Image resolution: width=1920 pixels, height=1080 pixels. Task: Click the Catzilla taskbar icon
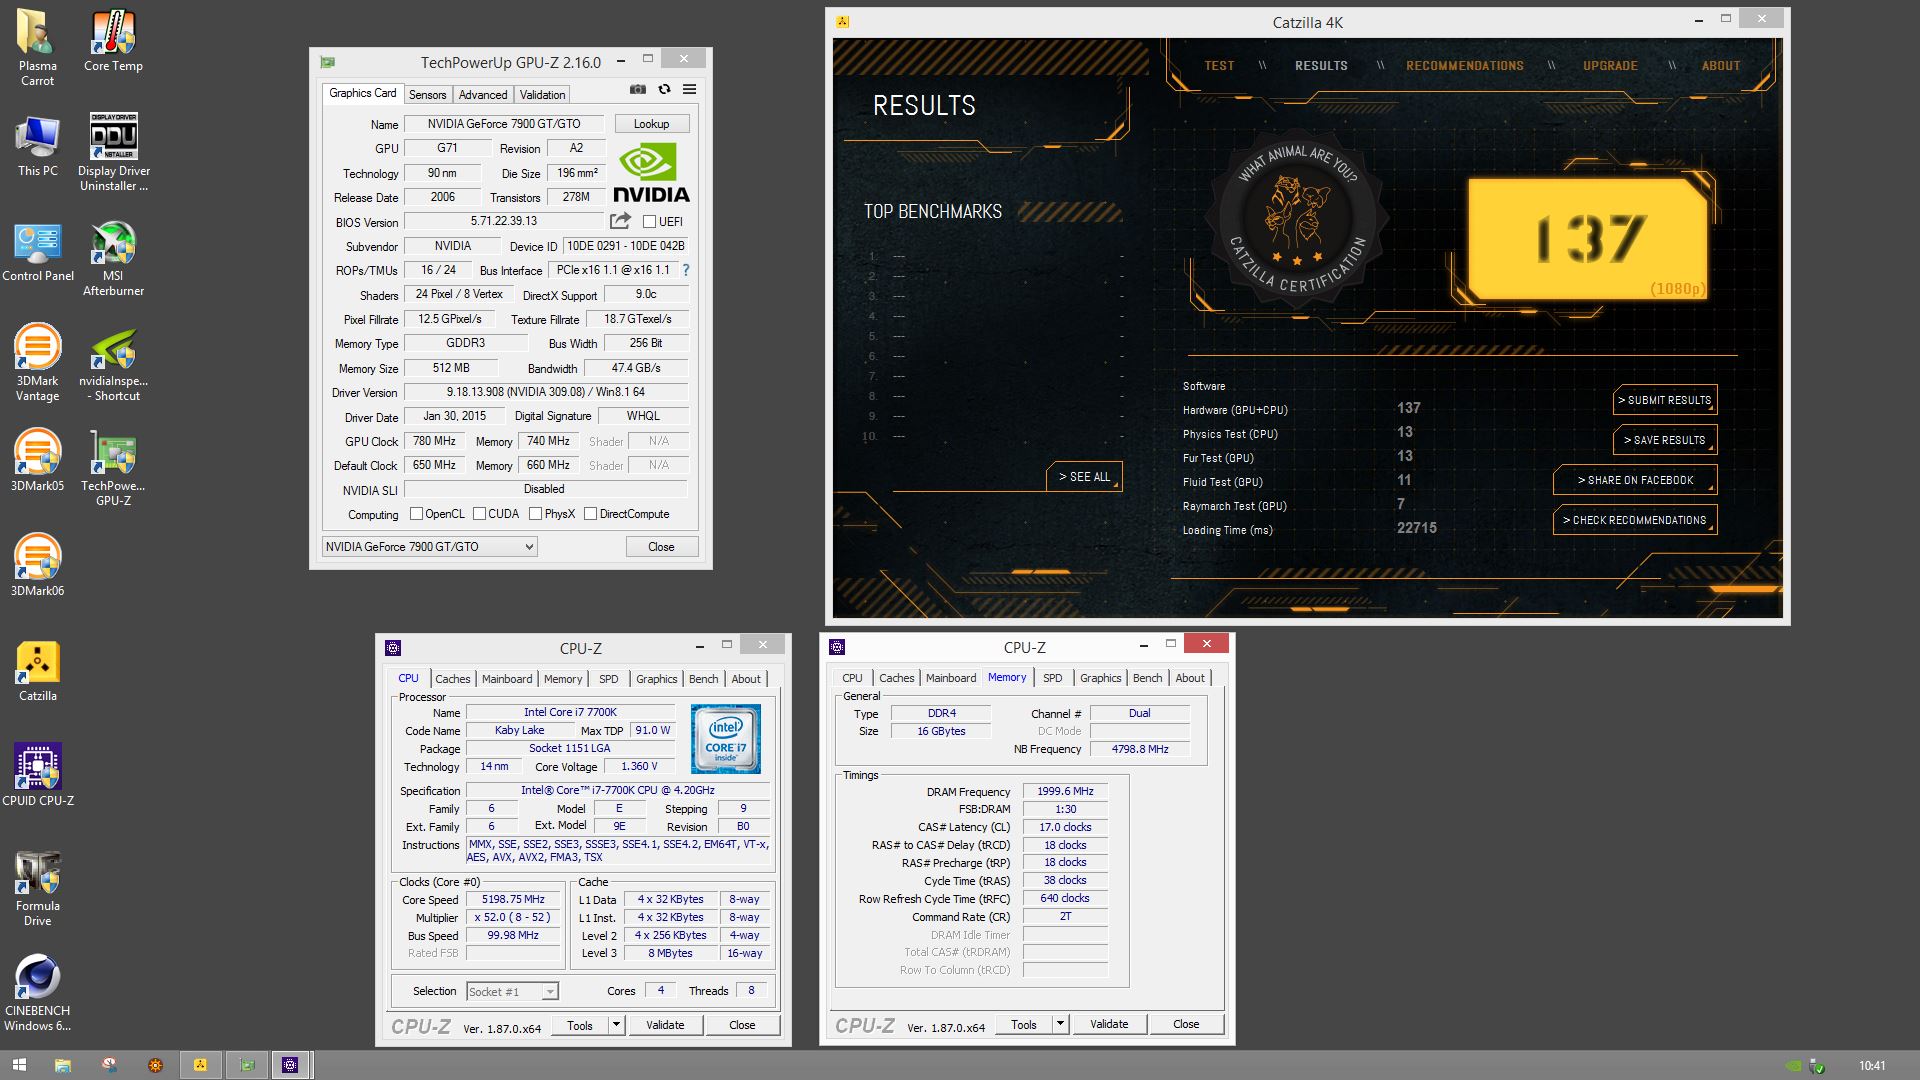(200, 1065)
